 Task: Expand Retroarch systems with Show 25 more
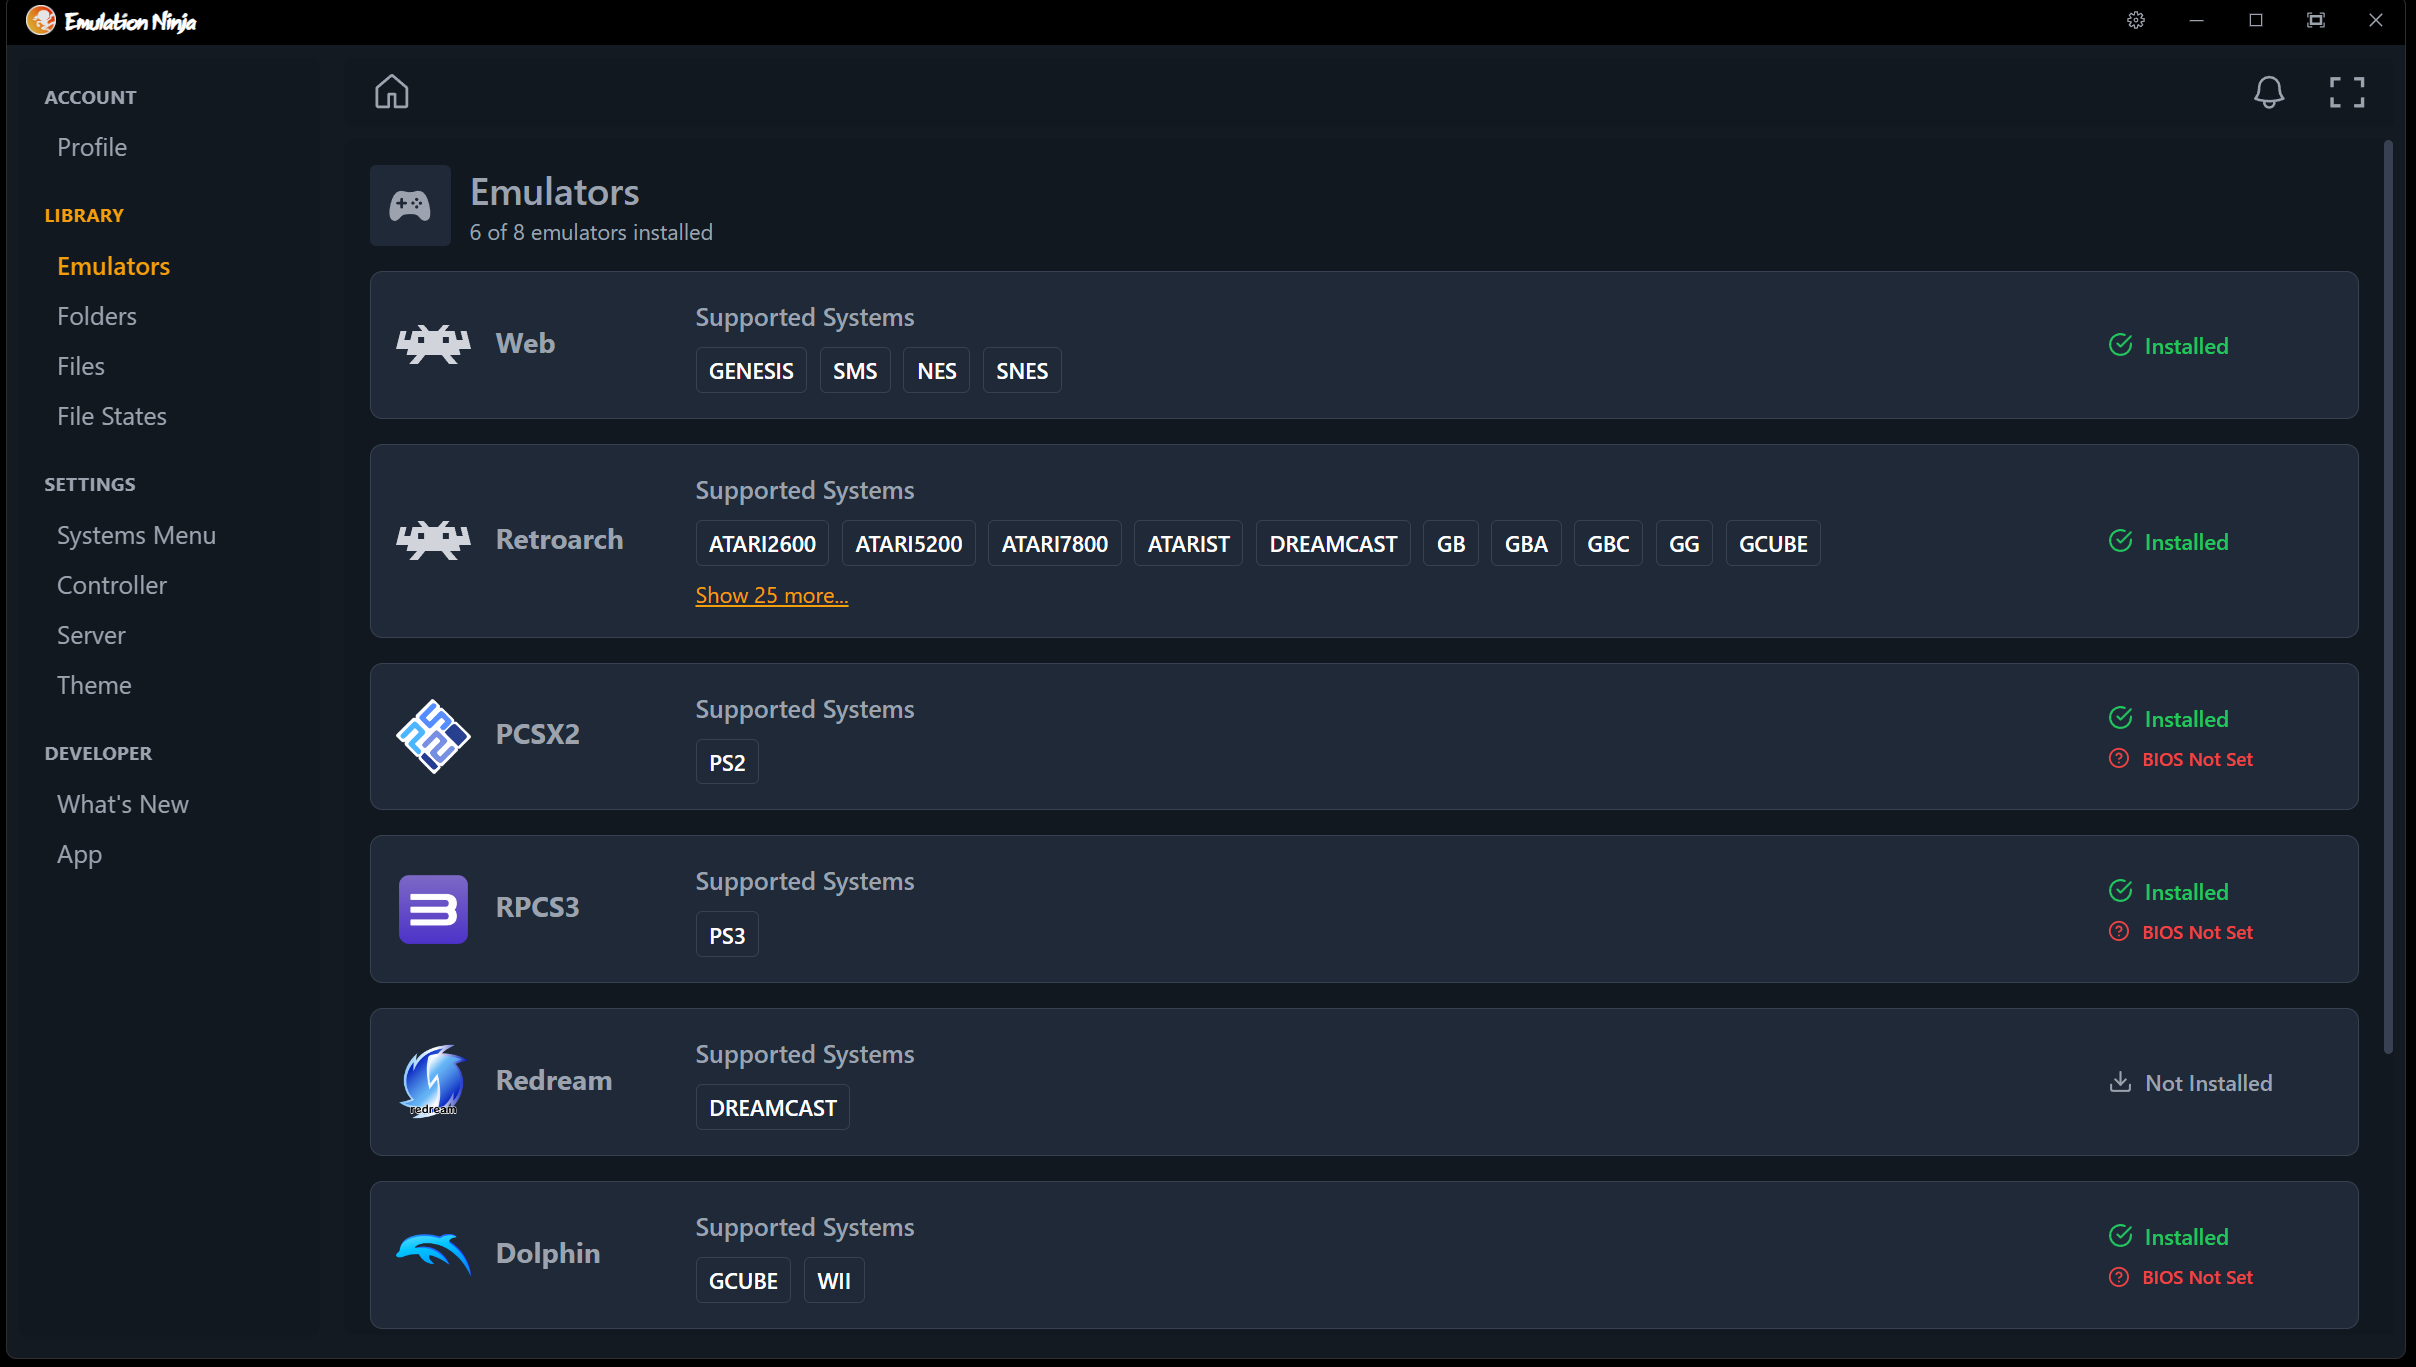(x=770, y=595)
